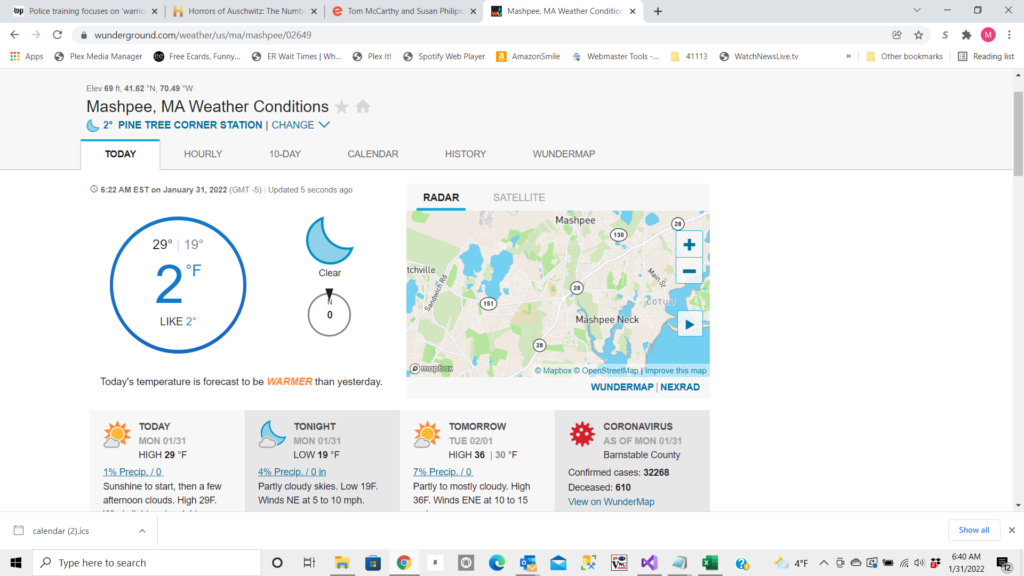Play the radar map animation
The height and width of the screenshot is (576, 1024).
pos(689,323)
